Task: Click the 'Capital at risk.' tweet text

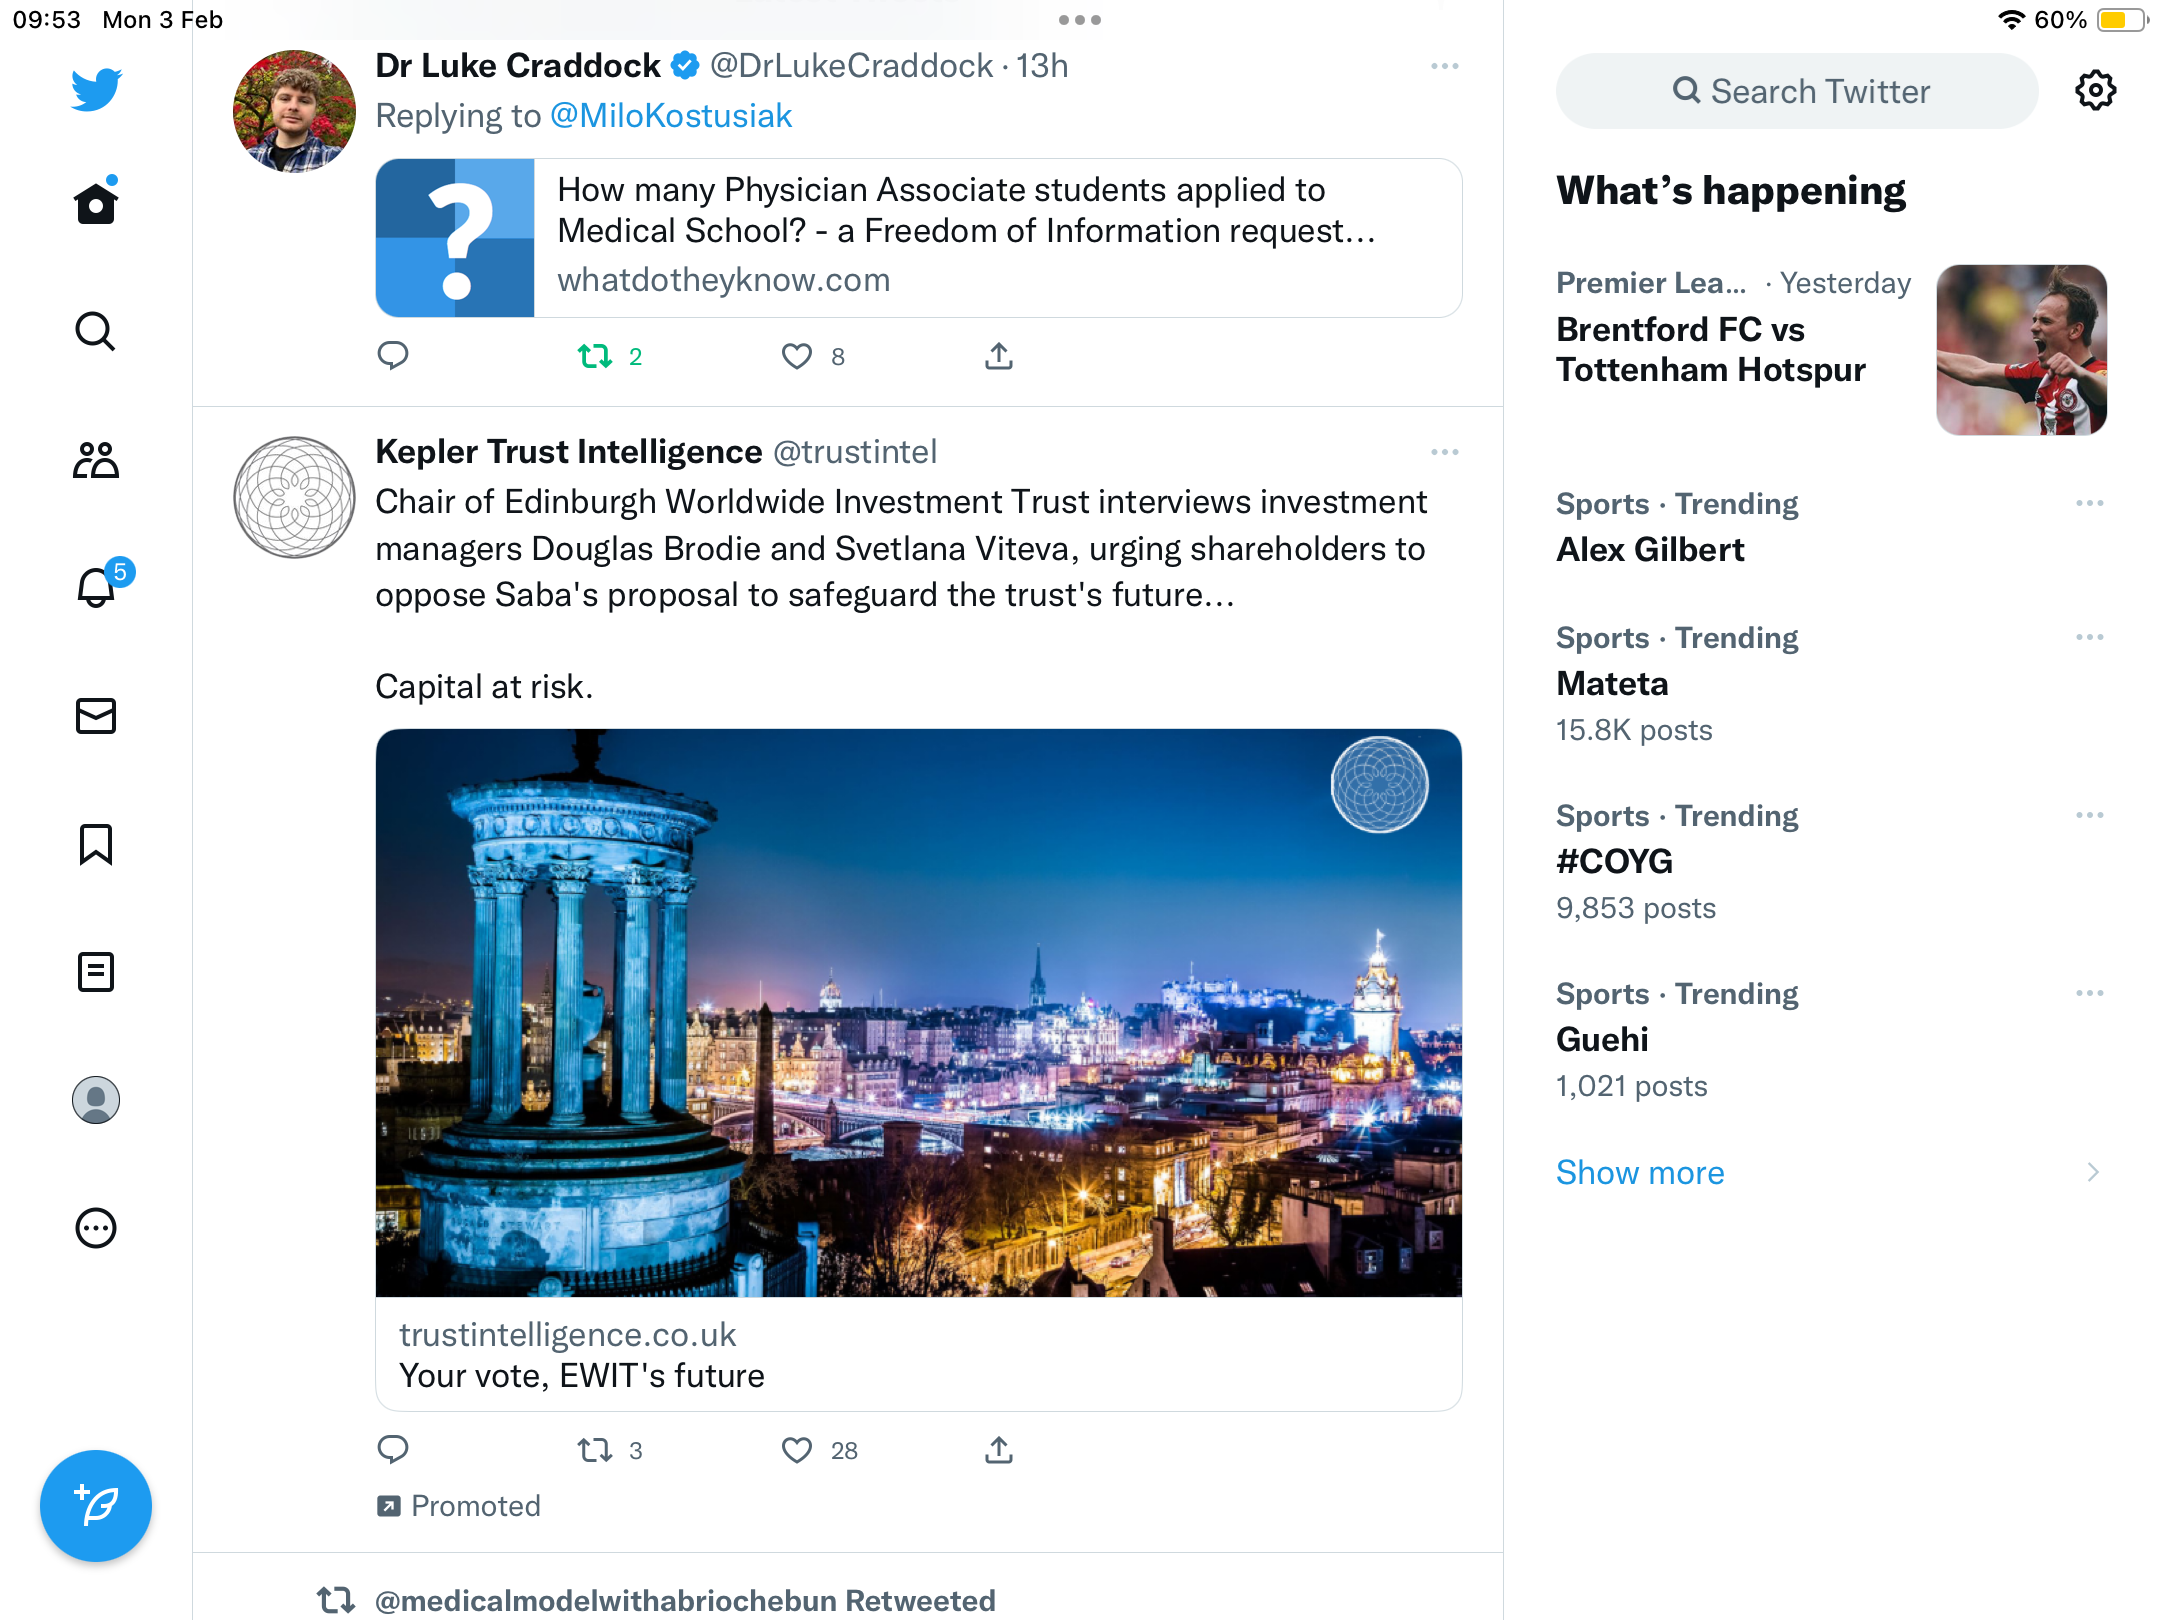Action: click(x=484, y=687)
